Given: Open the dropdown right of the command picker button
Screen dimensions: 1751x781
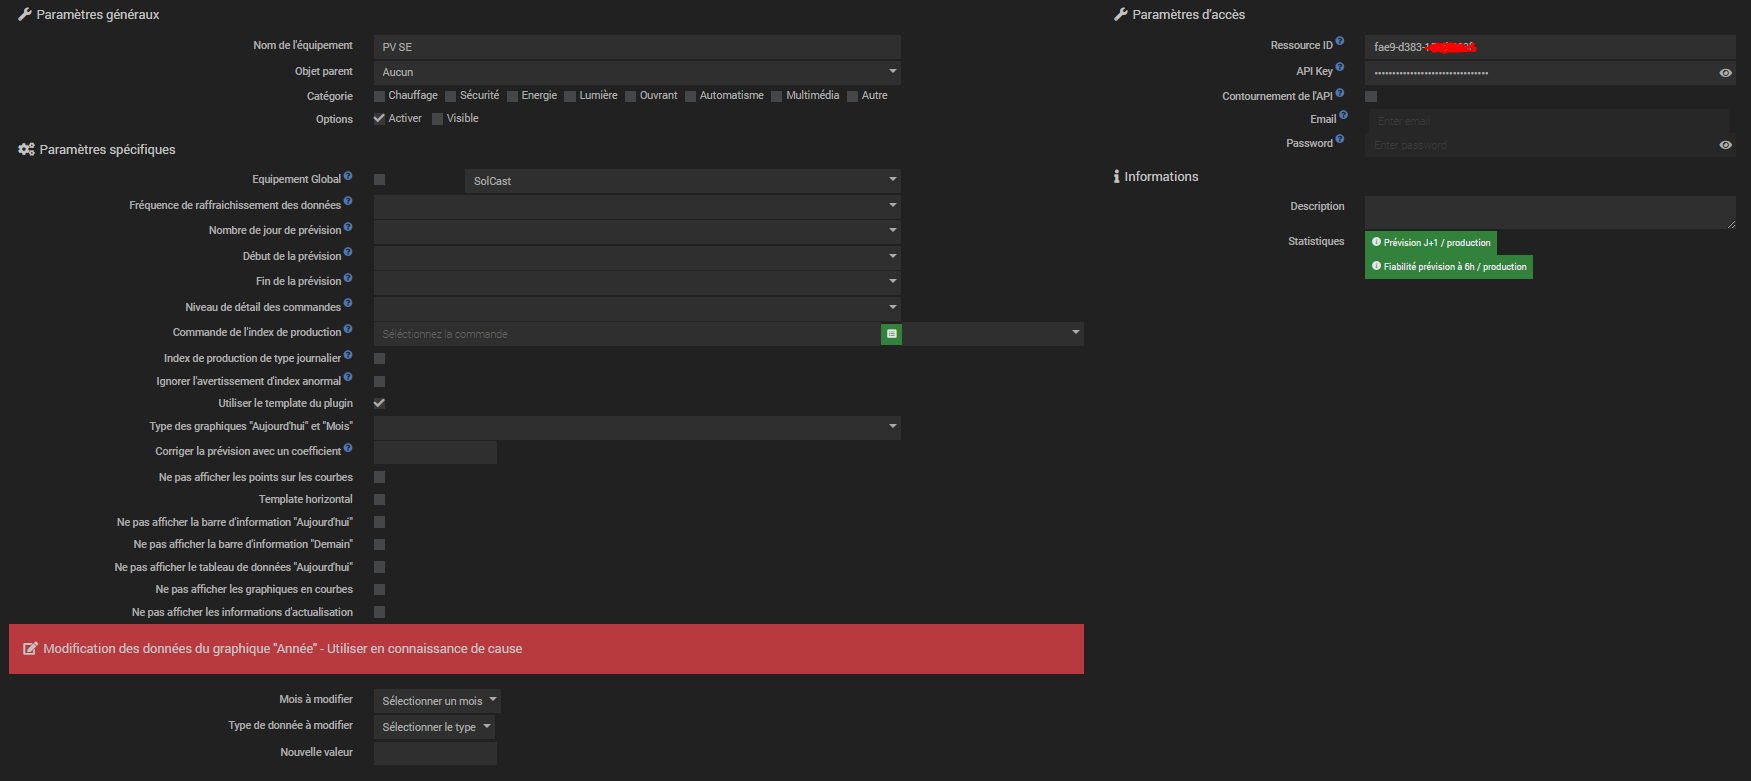Looking at the screenshot, I should click(x=993, y=334).
